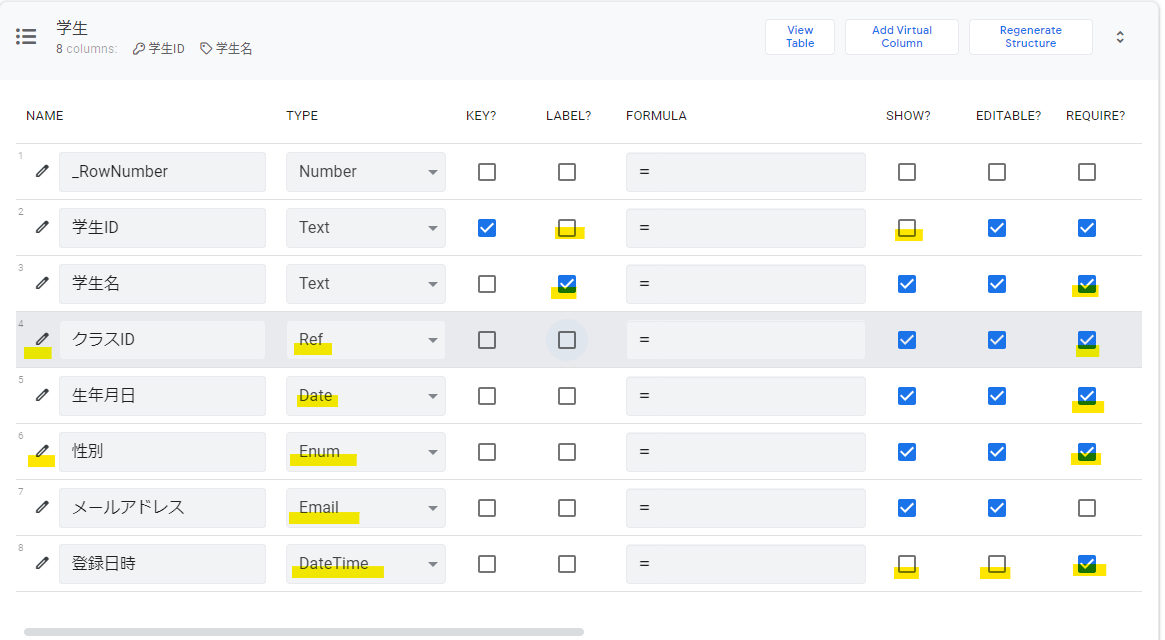Click the 性別 name field
The height and width of the screenshot is (640, 1165).
pyautogui.click(x=162, y=452)
